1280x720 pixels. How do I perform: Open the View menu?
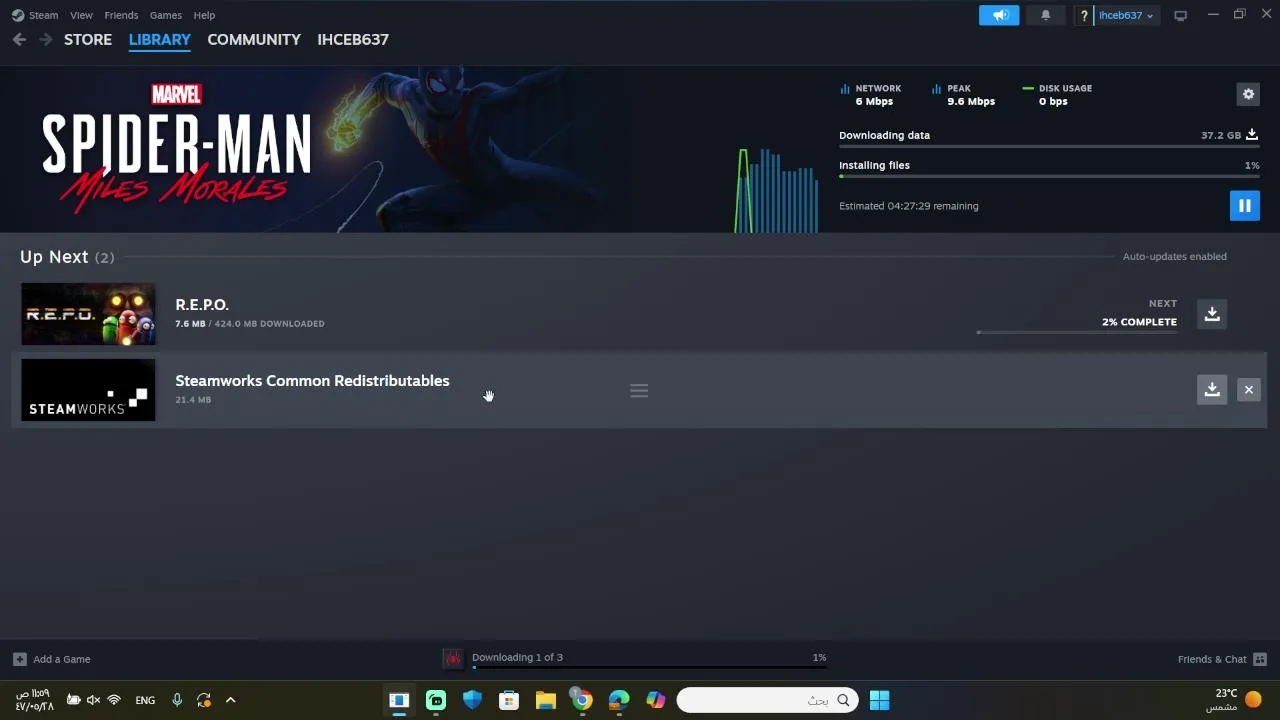[x=81, y=15]
